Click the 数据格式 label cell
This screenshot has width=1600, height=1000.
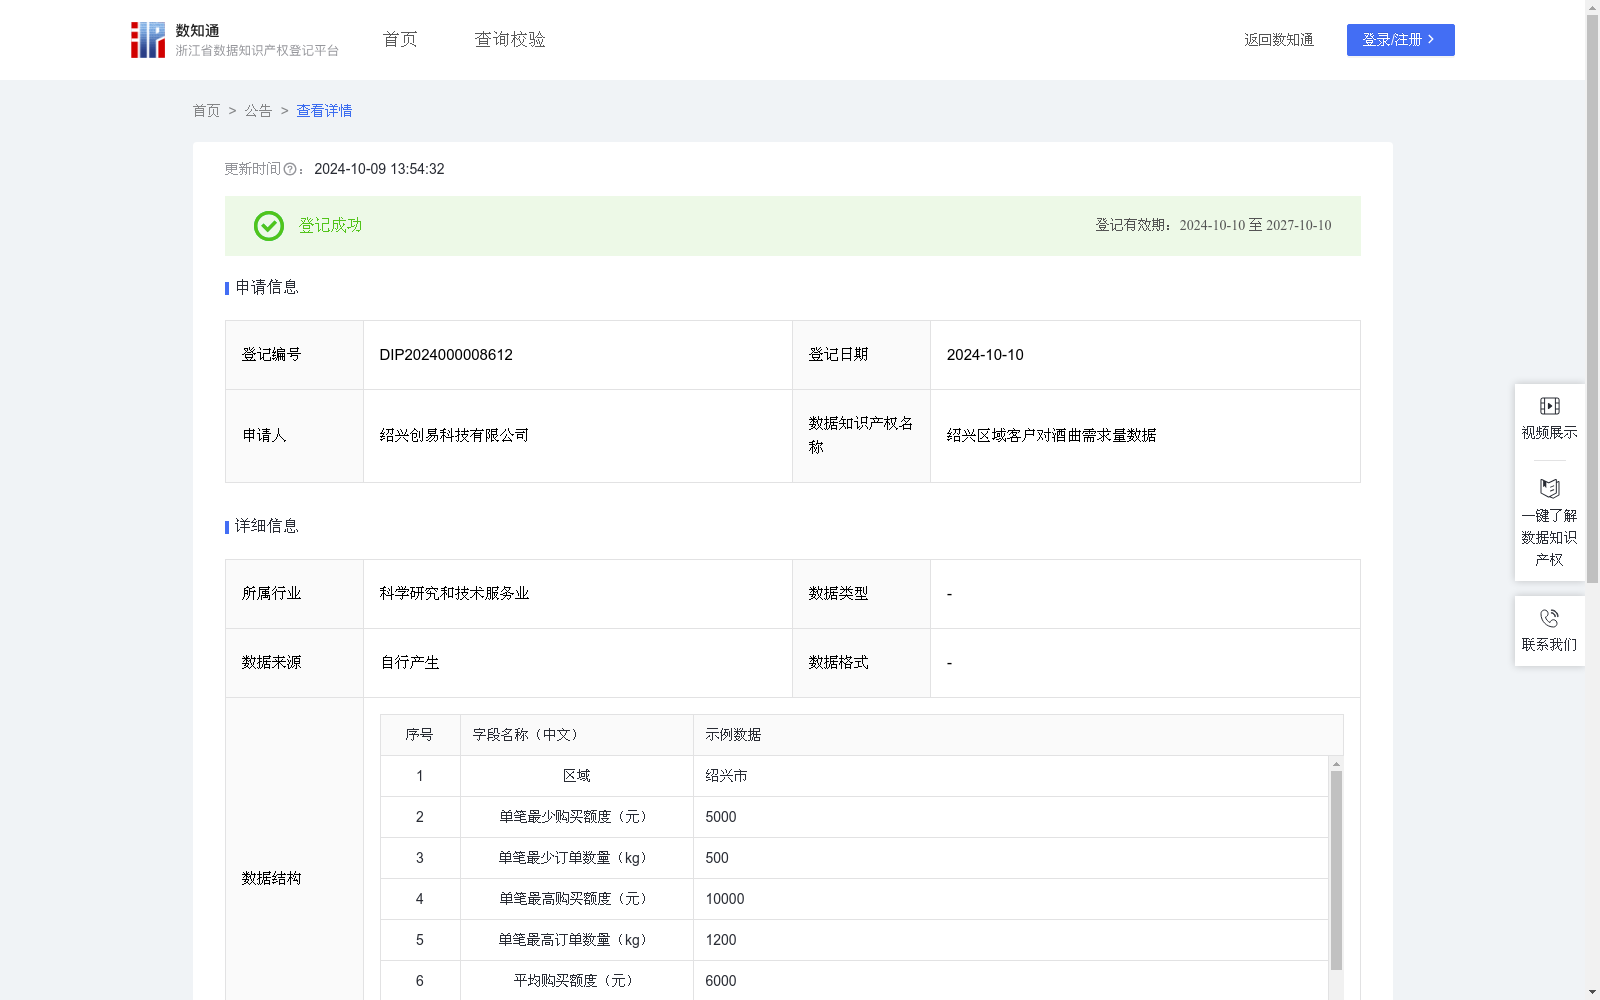coord(861,663)
